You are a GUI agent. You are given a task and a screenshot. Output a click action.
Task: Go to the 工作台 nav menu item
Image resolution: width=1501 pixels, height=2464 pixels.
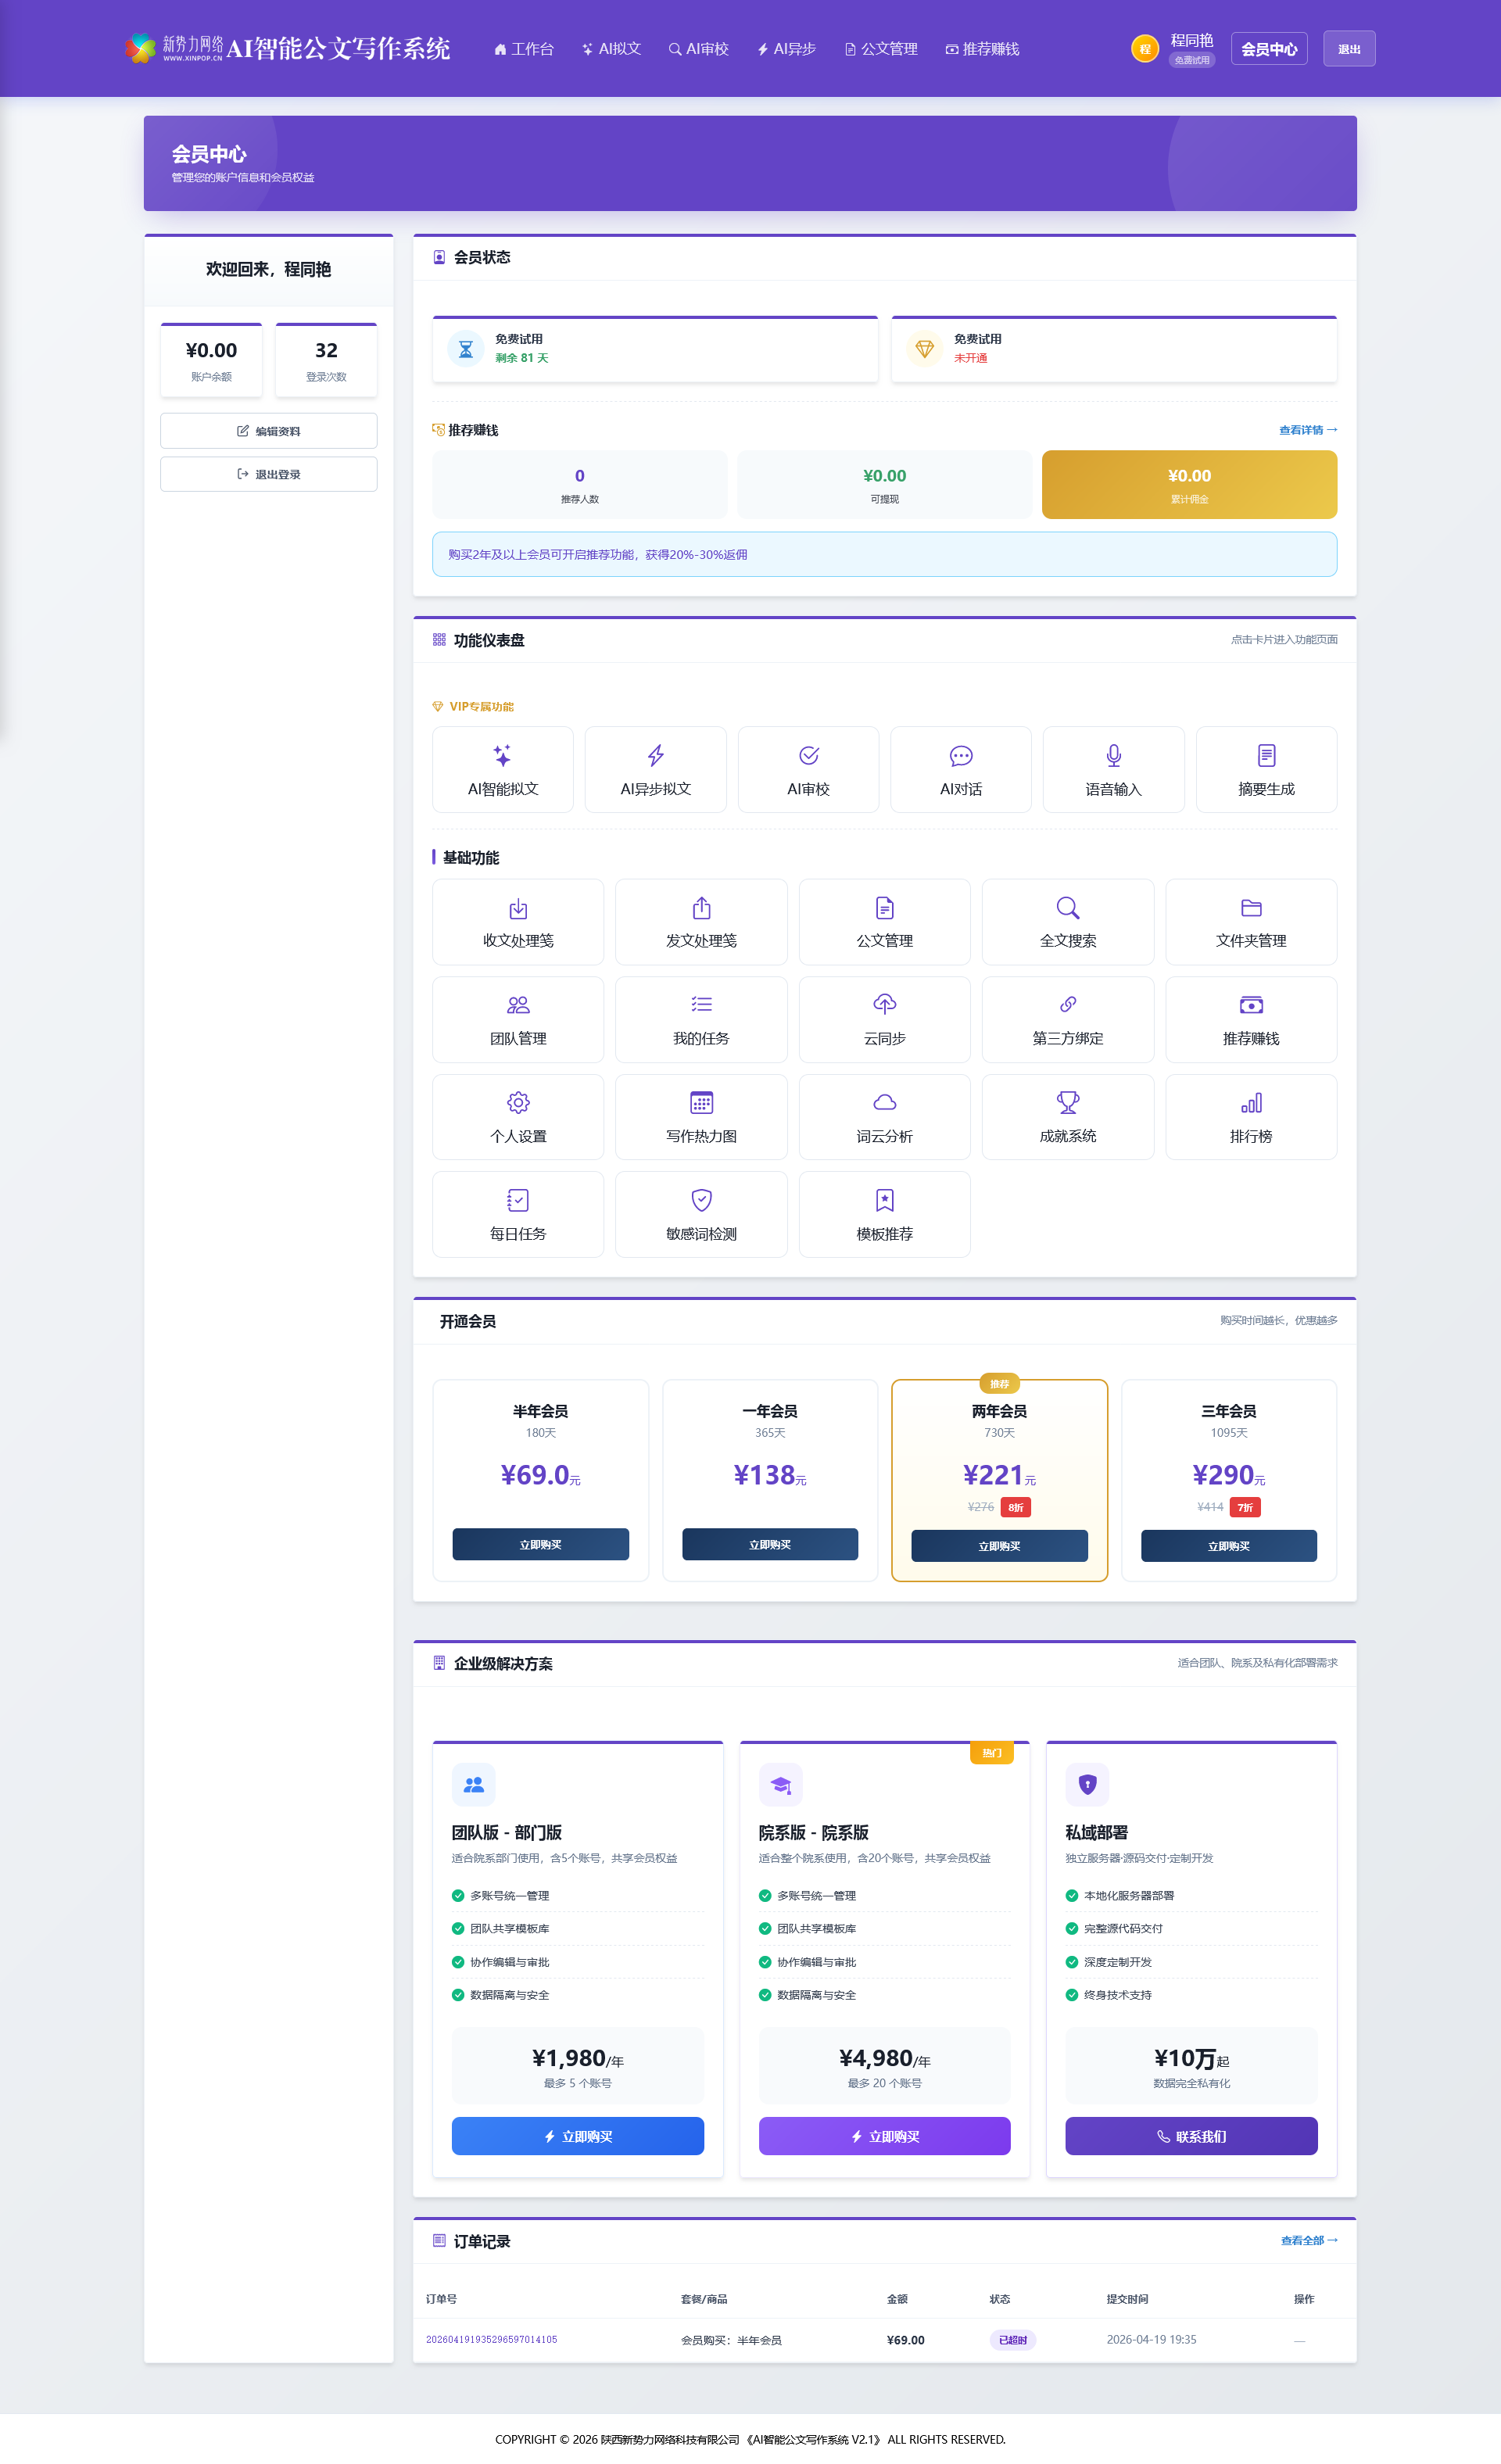pos(524,49)
